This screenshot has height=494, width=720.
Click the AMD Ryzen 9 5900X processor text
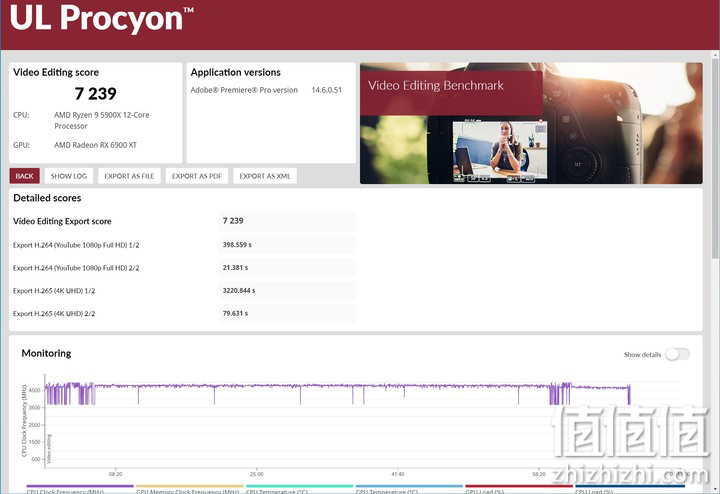(x=101, y=120)
